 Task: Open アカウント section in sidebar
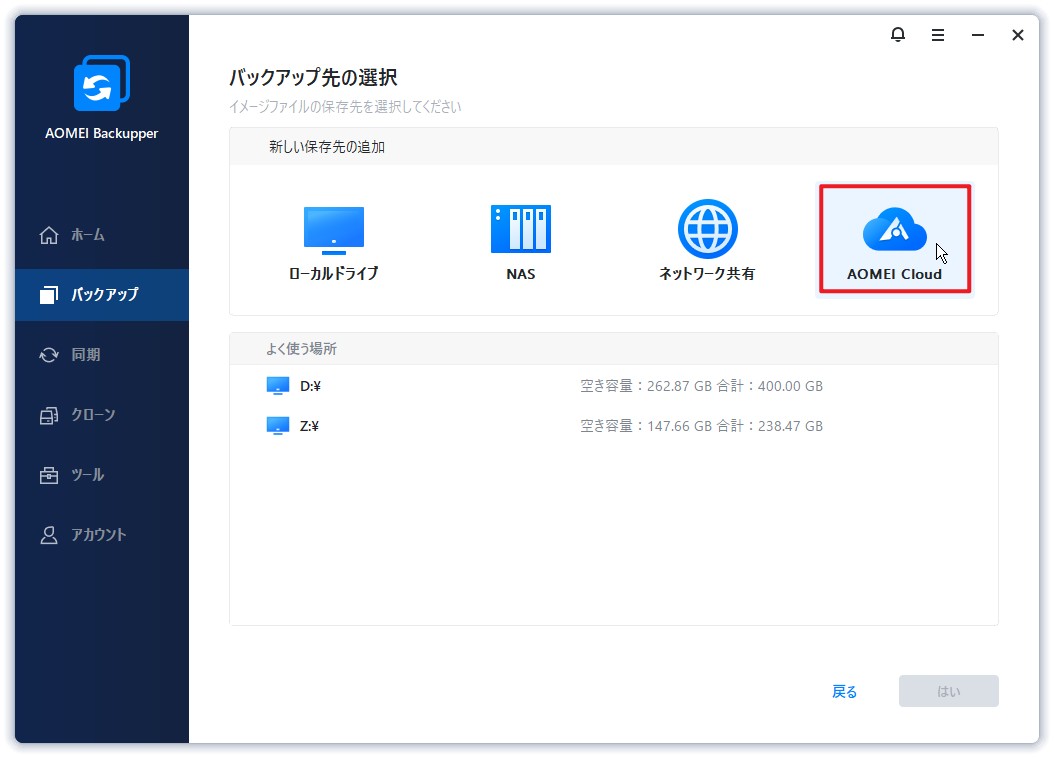click(102, 534)
